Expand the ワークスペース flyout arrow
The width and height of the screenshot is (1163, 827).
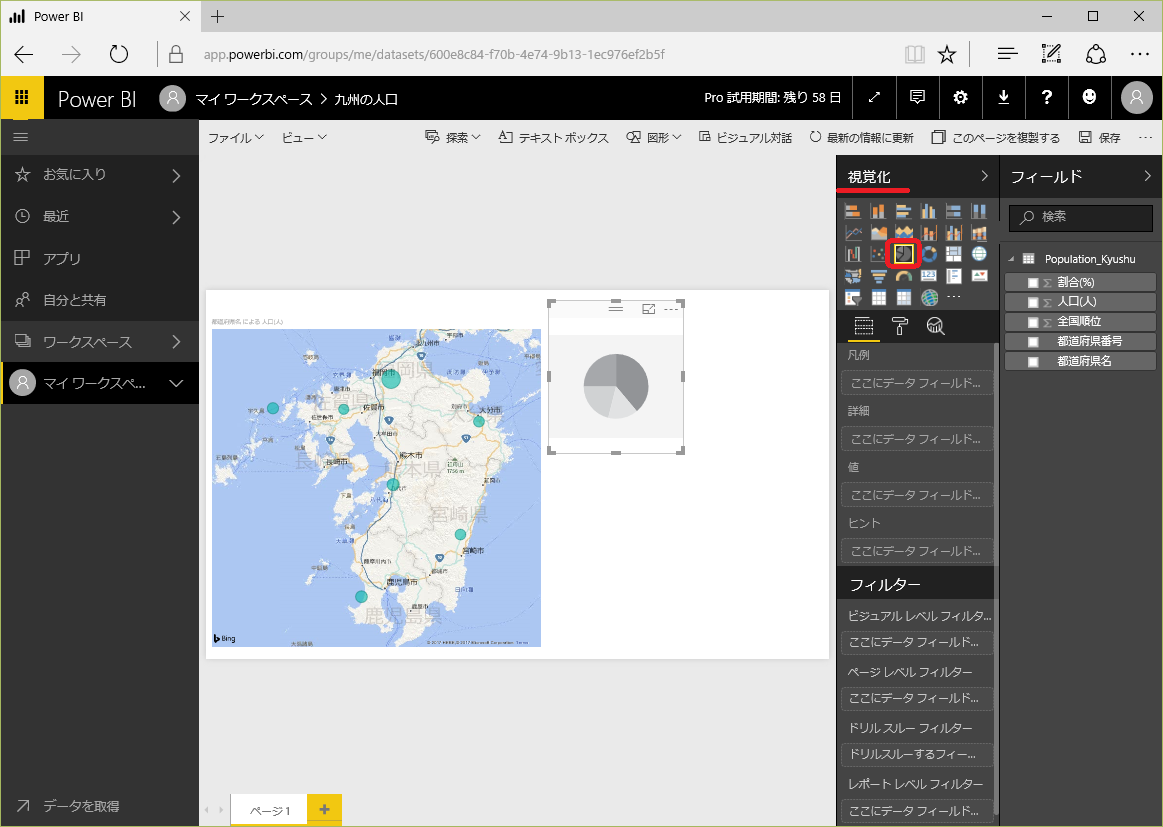click(177, 342)
